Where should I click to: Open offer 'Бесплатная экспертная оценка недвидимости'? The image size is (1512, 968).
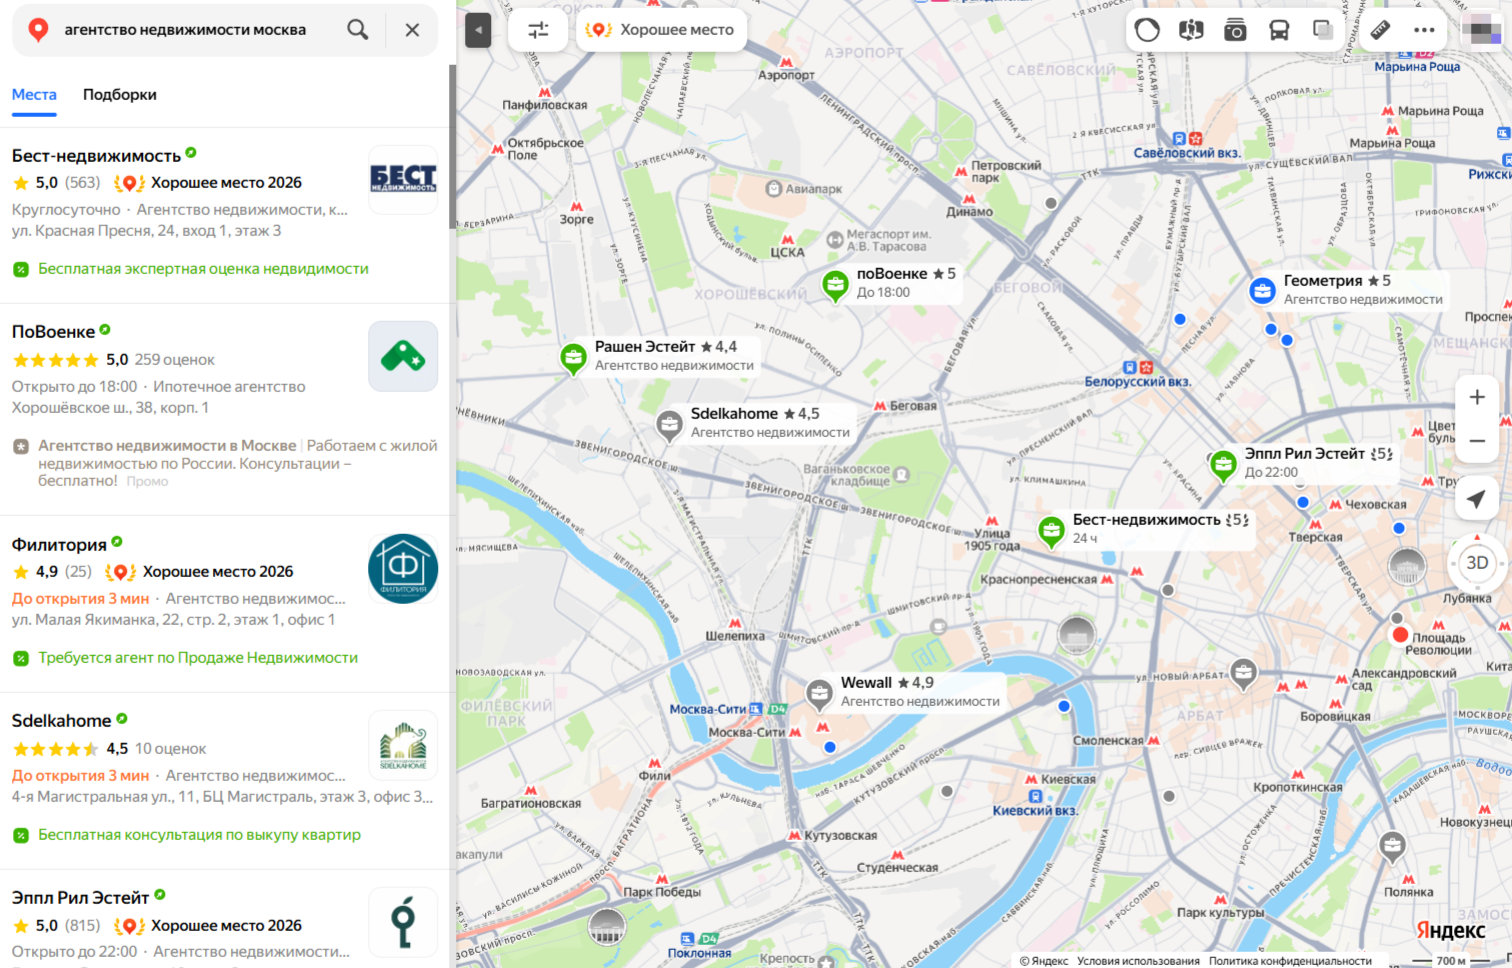pyautogui.click(x=203, y=269)
